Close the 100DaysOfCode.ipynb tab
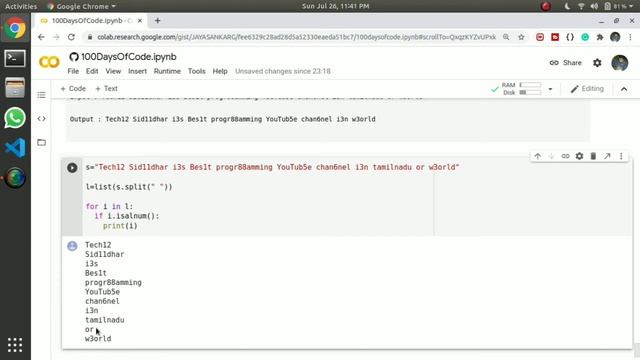The image size is (640, 360). [140, 20]
